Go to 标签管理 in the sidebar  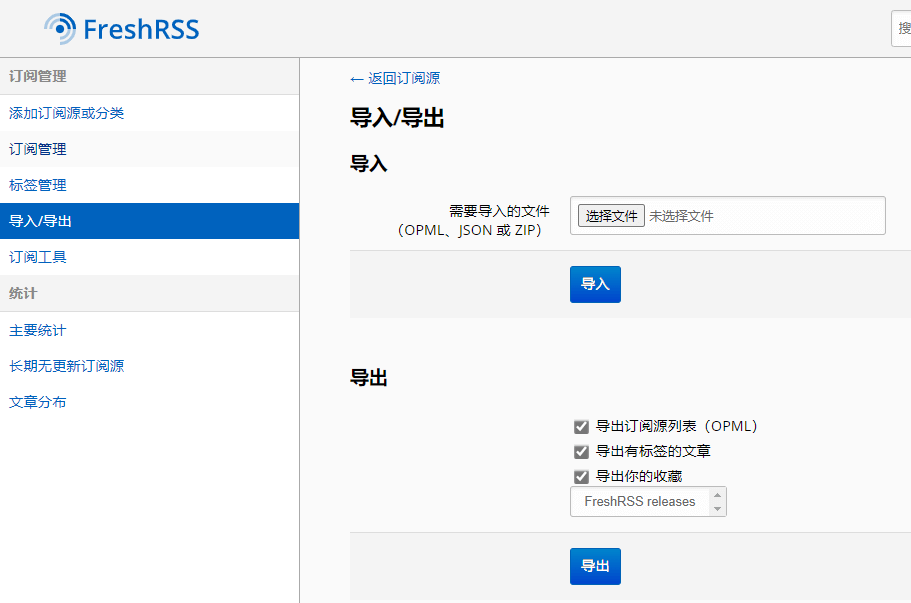pos(38,185)
